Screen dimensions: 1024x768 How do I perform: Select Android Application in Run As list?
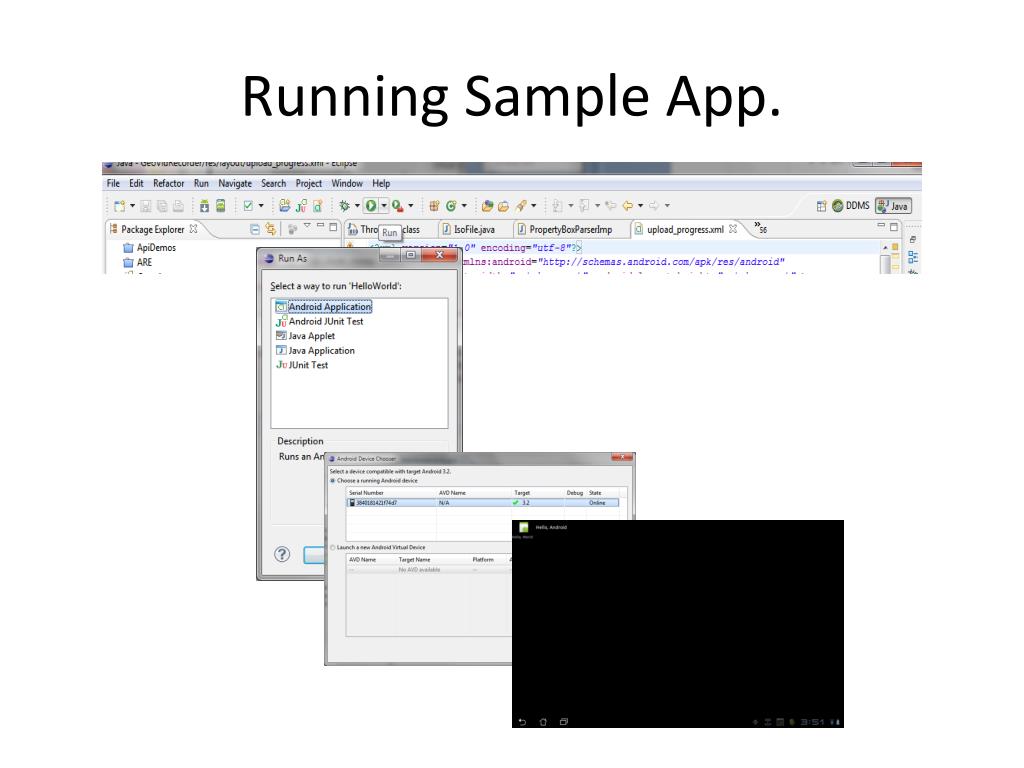pyautogui.click(x=323, y=306)
